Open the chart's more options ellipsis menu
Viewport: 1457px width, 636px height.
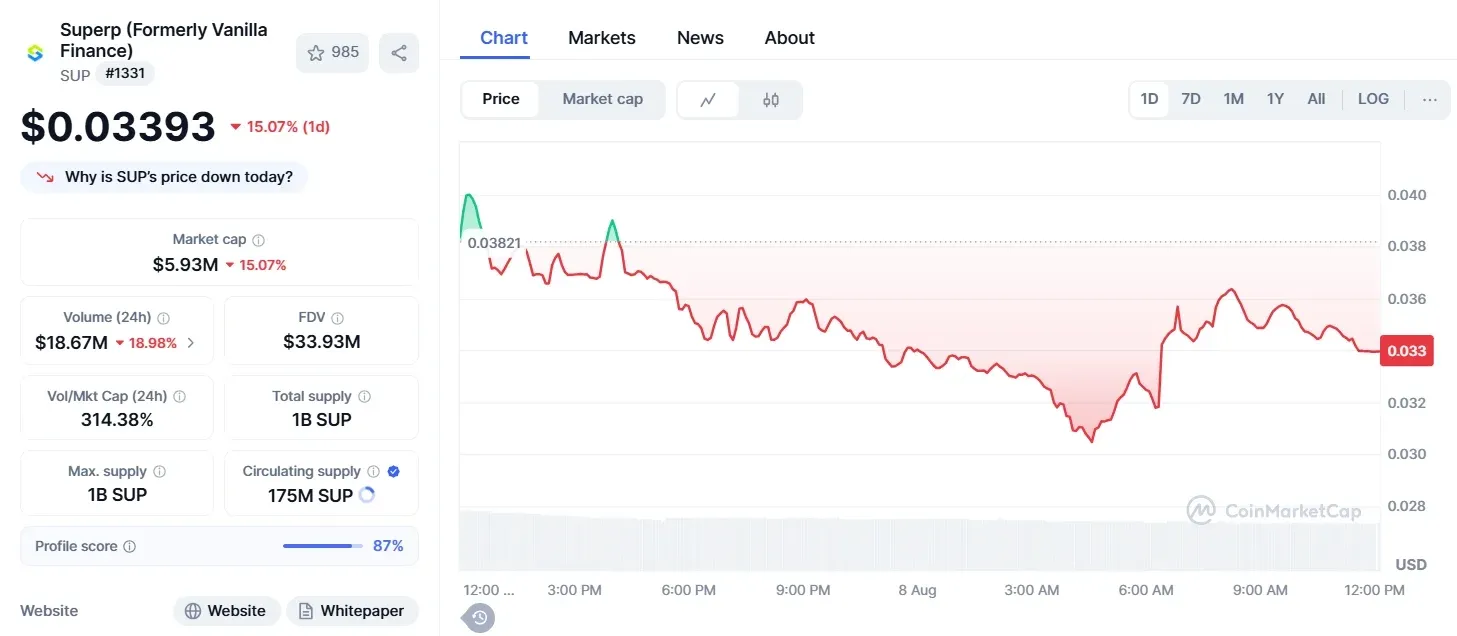1429,99
